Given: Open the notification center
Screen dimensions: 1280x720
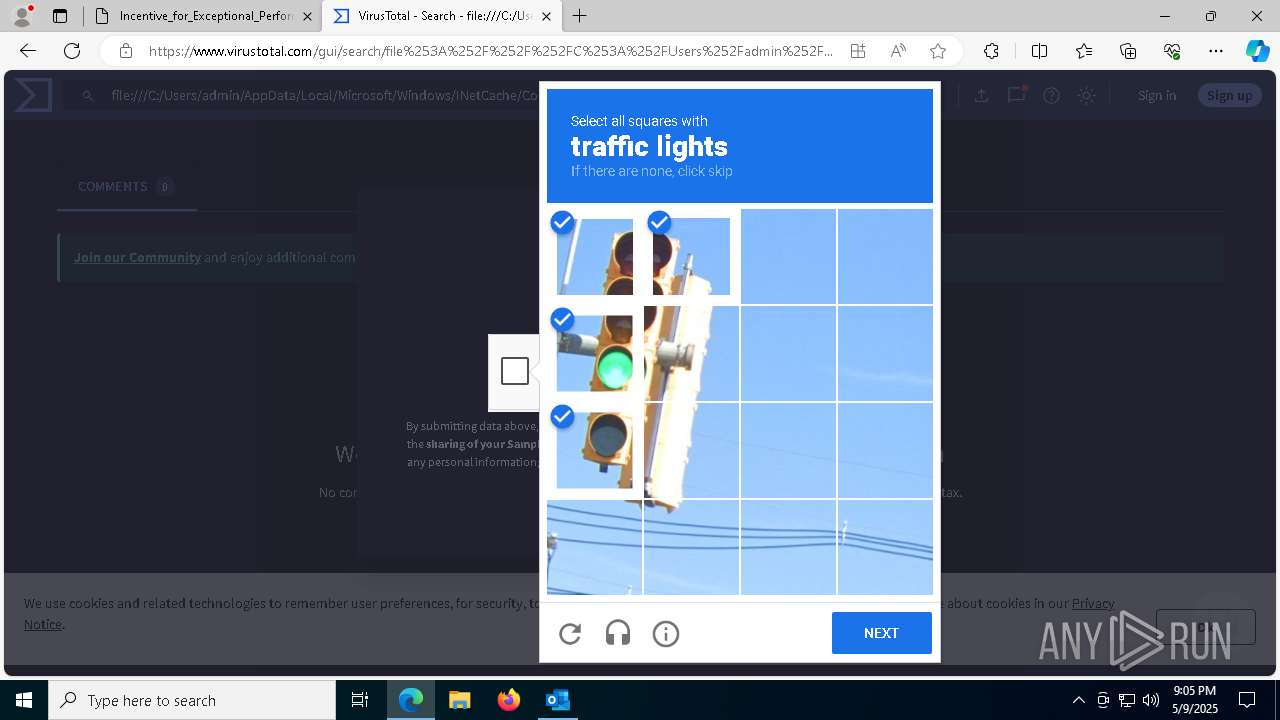Looking at the screenshot, I should [1247, 700].
